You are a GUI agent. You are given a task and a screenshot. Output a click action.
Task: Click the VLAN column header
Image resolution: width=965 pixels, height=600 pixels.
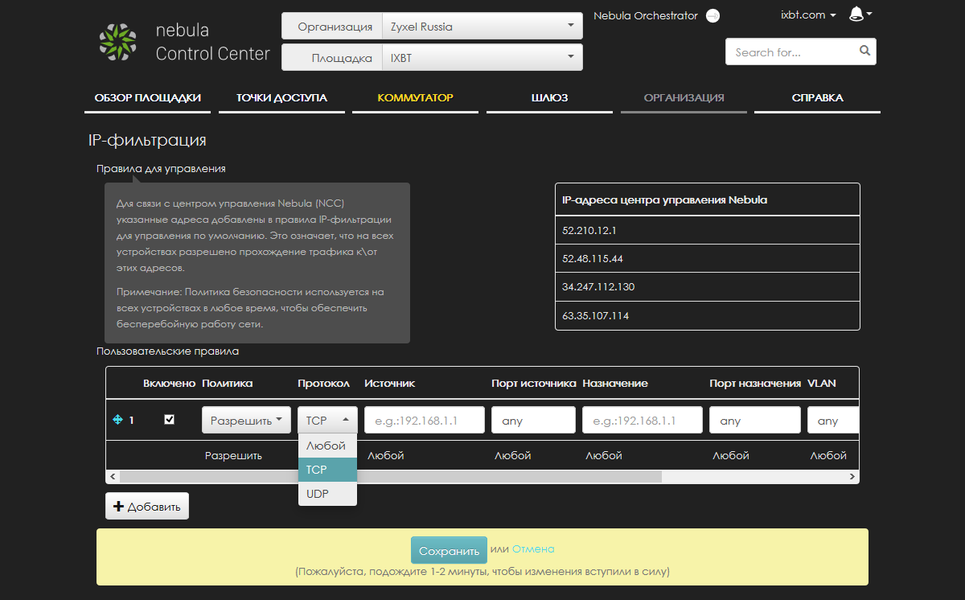pyautogui.click(x=822, y=383)
